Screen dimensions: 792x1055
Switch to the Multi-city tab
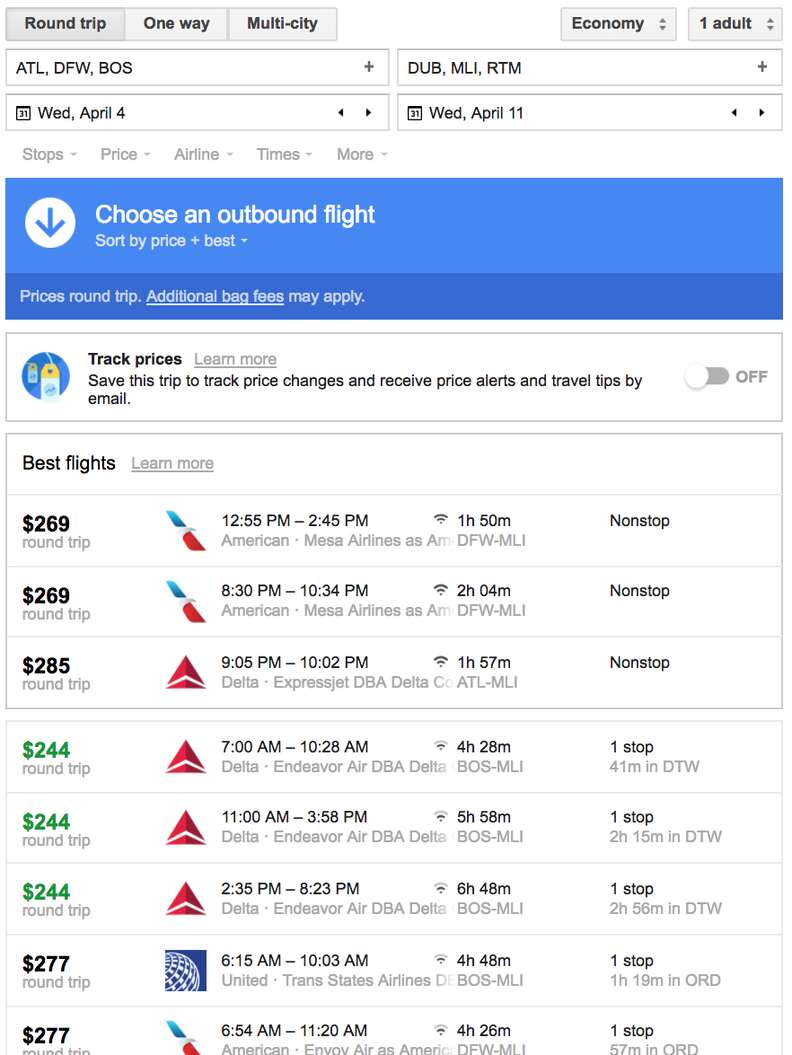[282, 23]
